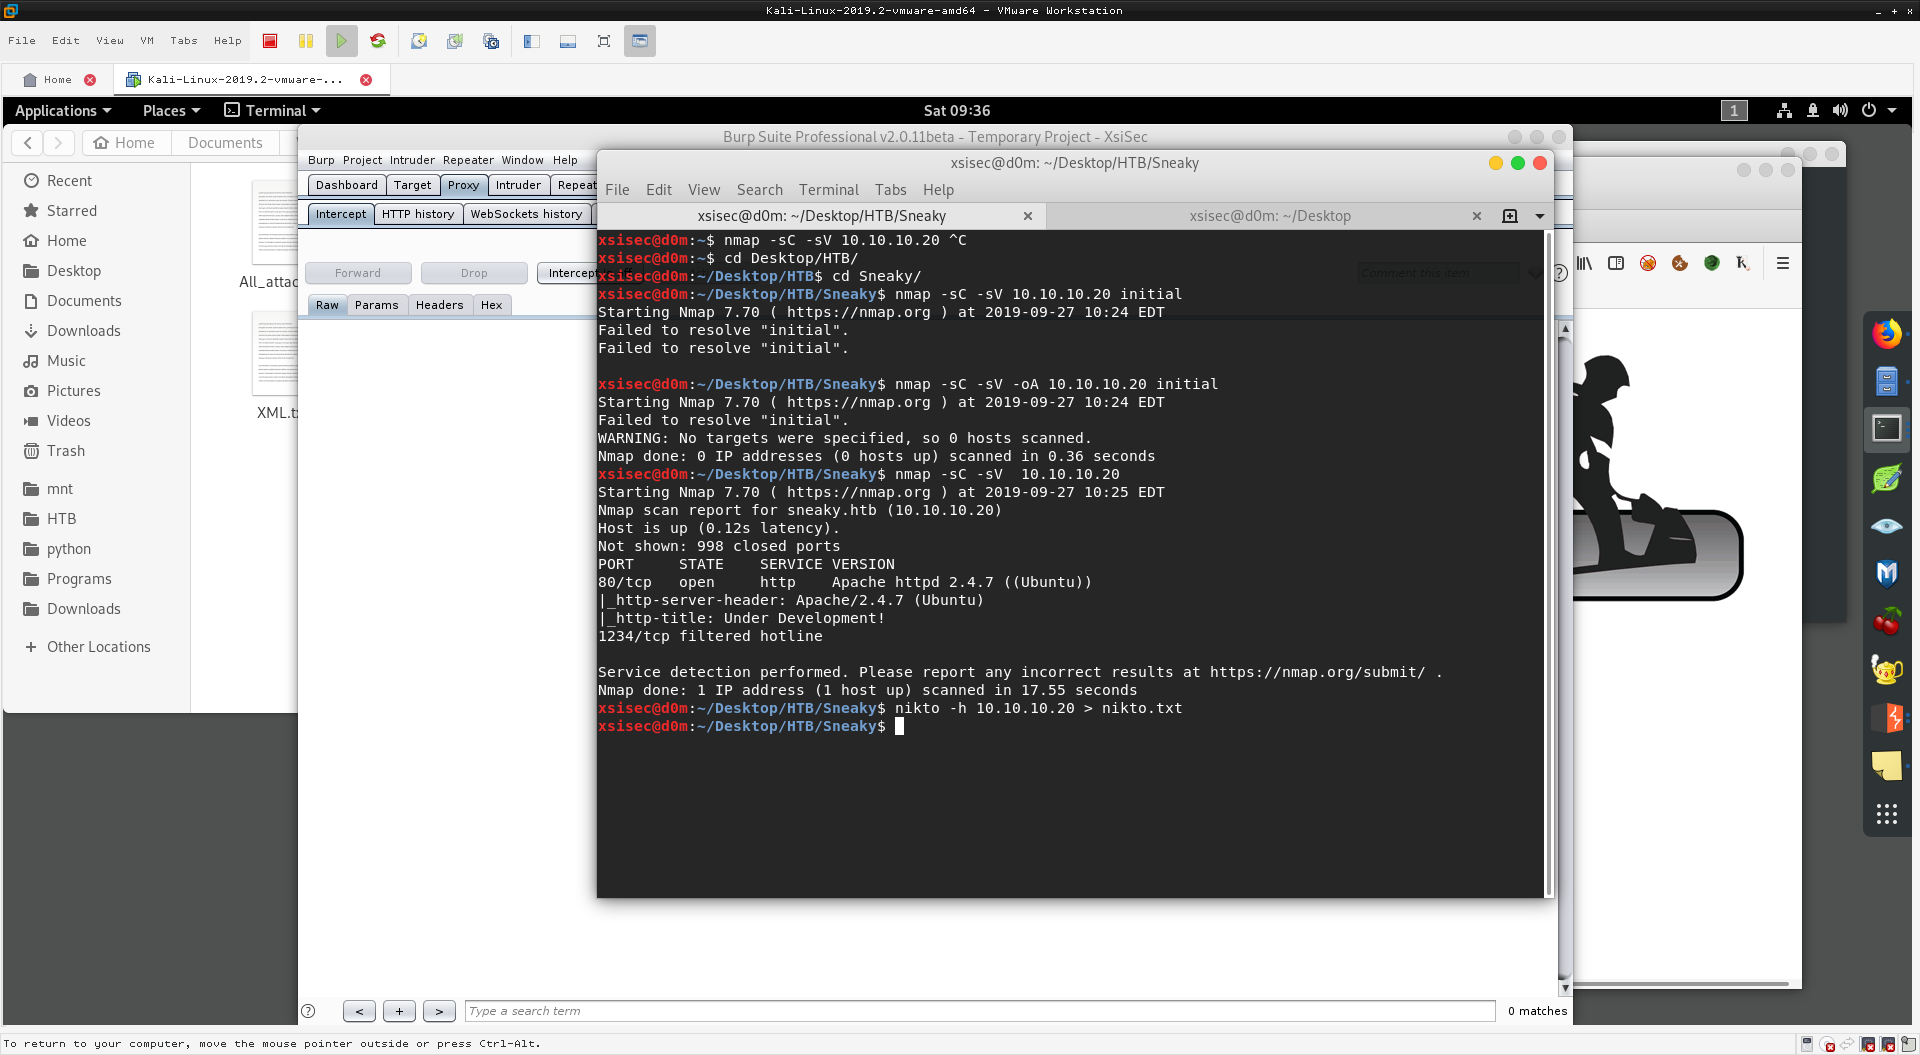The width and height of the screenshot is (1920, 1055).
Task: Open the snapshot manager icon
Action: point(491,41)
